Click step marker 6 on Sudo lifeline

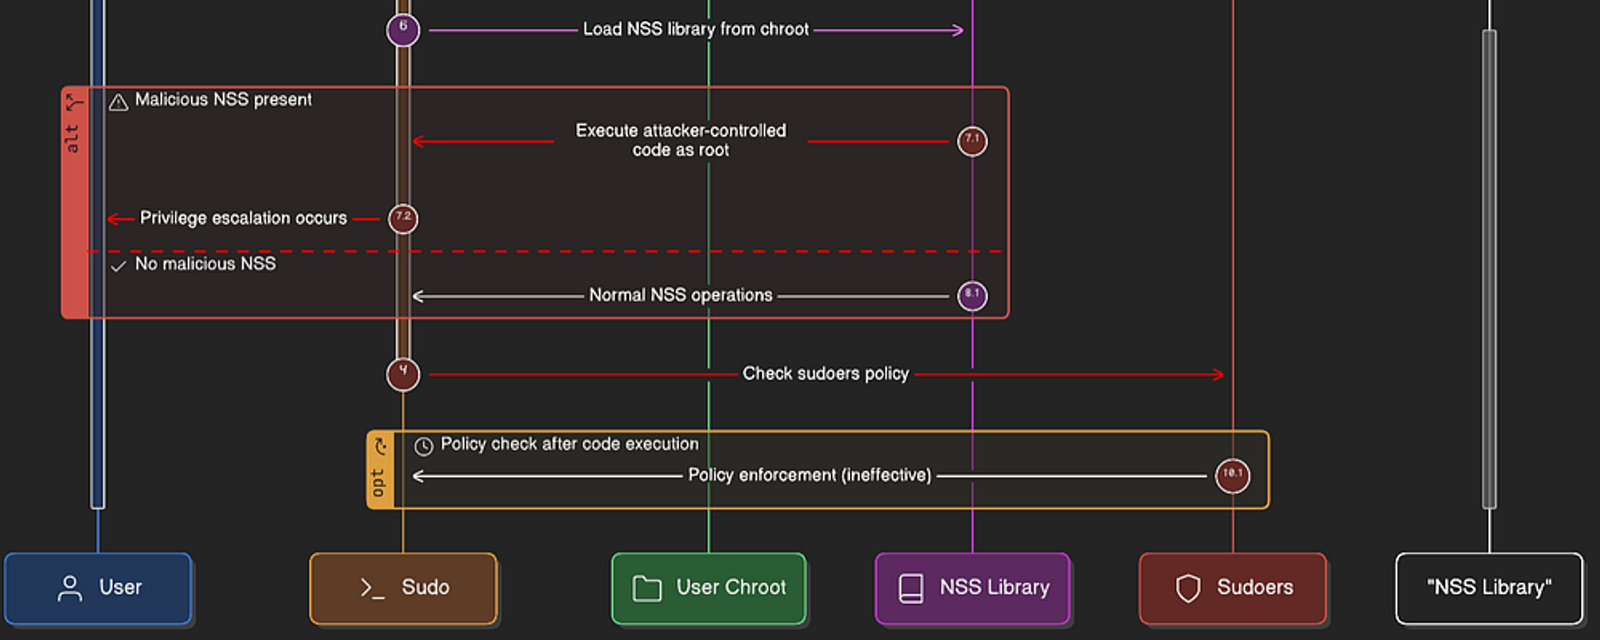[x=403, y=30]
